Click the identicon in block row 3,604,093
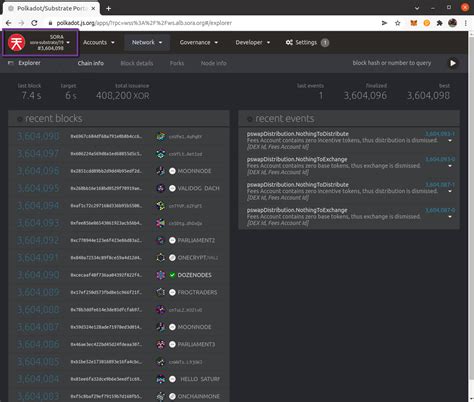Image resolution: width=474 pixels, height=402 pixels. pos(161,223)
